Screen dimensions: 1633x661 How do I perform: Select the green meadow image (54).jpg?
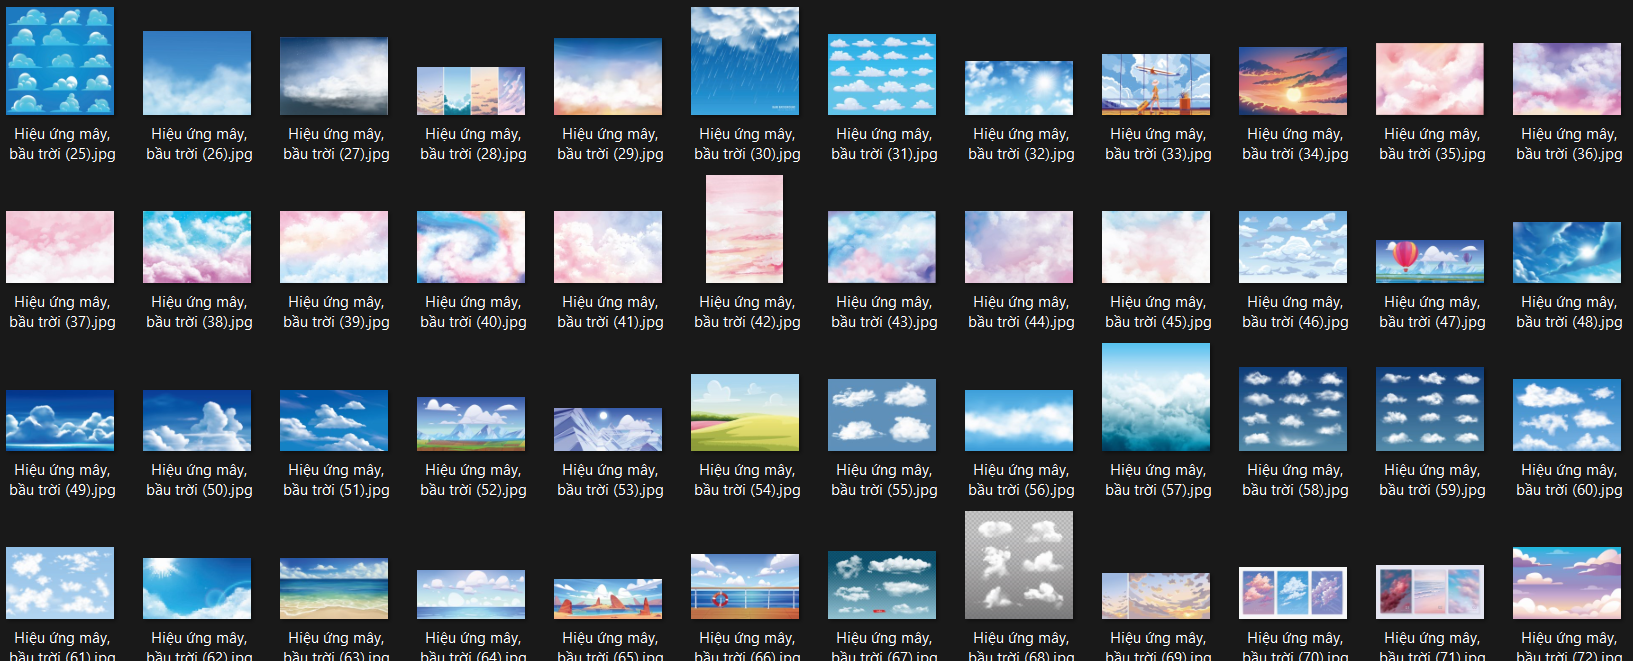[745, 412]
